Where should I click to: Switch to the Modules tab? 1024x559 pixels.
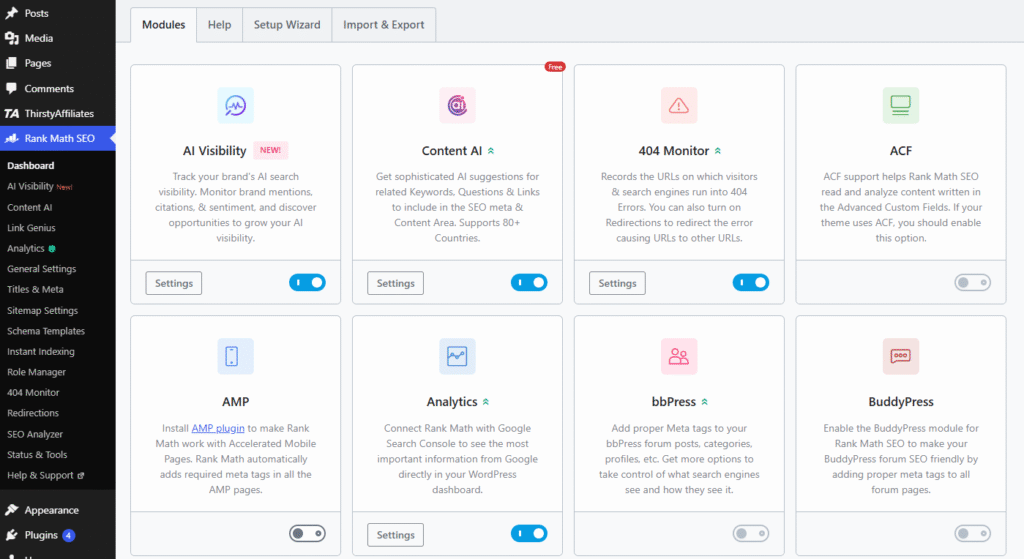[x=163, y=25]
